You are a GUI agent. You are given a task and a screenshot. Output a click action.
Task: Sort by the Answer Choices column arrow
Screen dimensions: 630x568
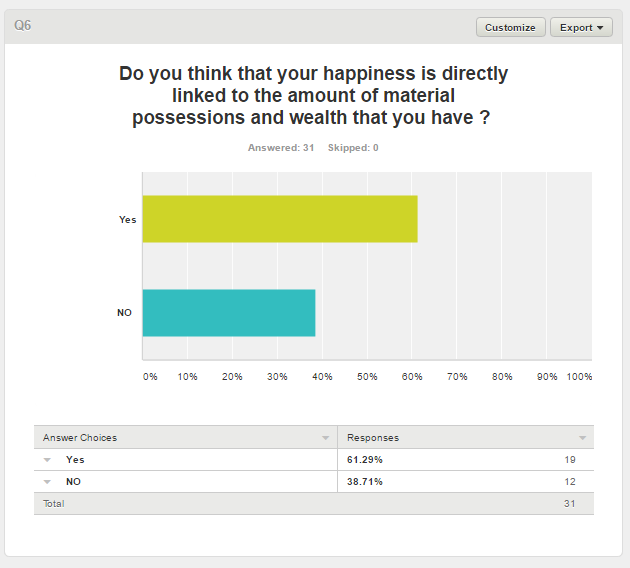pyautogui.click(x=325, y=438)
